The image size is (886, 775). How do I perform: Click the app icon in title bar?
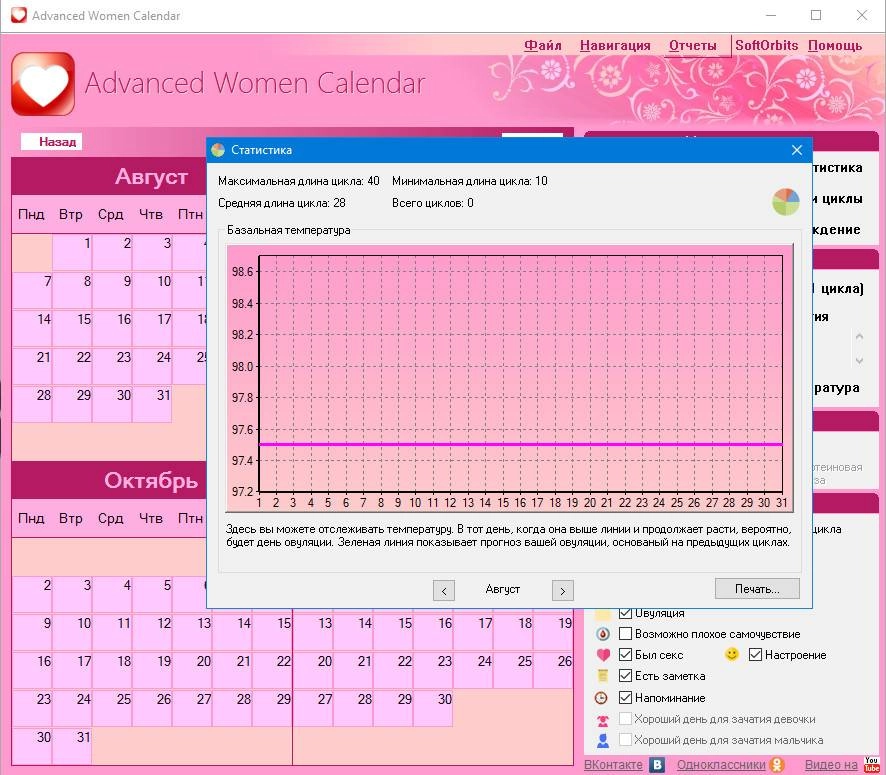19,15
